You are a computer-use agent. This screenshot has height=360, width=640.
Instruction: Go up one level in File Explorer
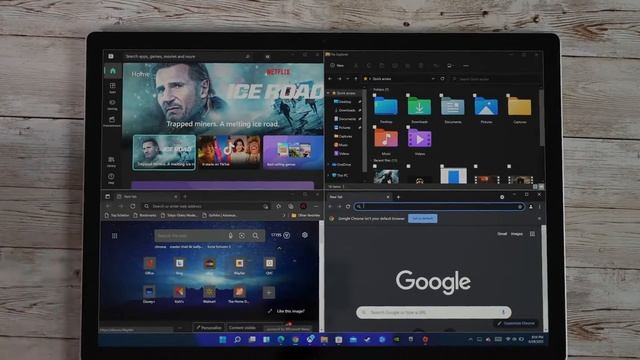pos(356,79)
